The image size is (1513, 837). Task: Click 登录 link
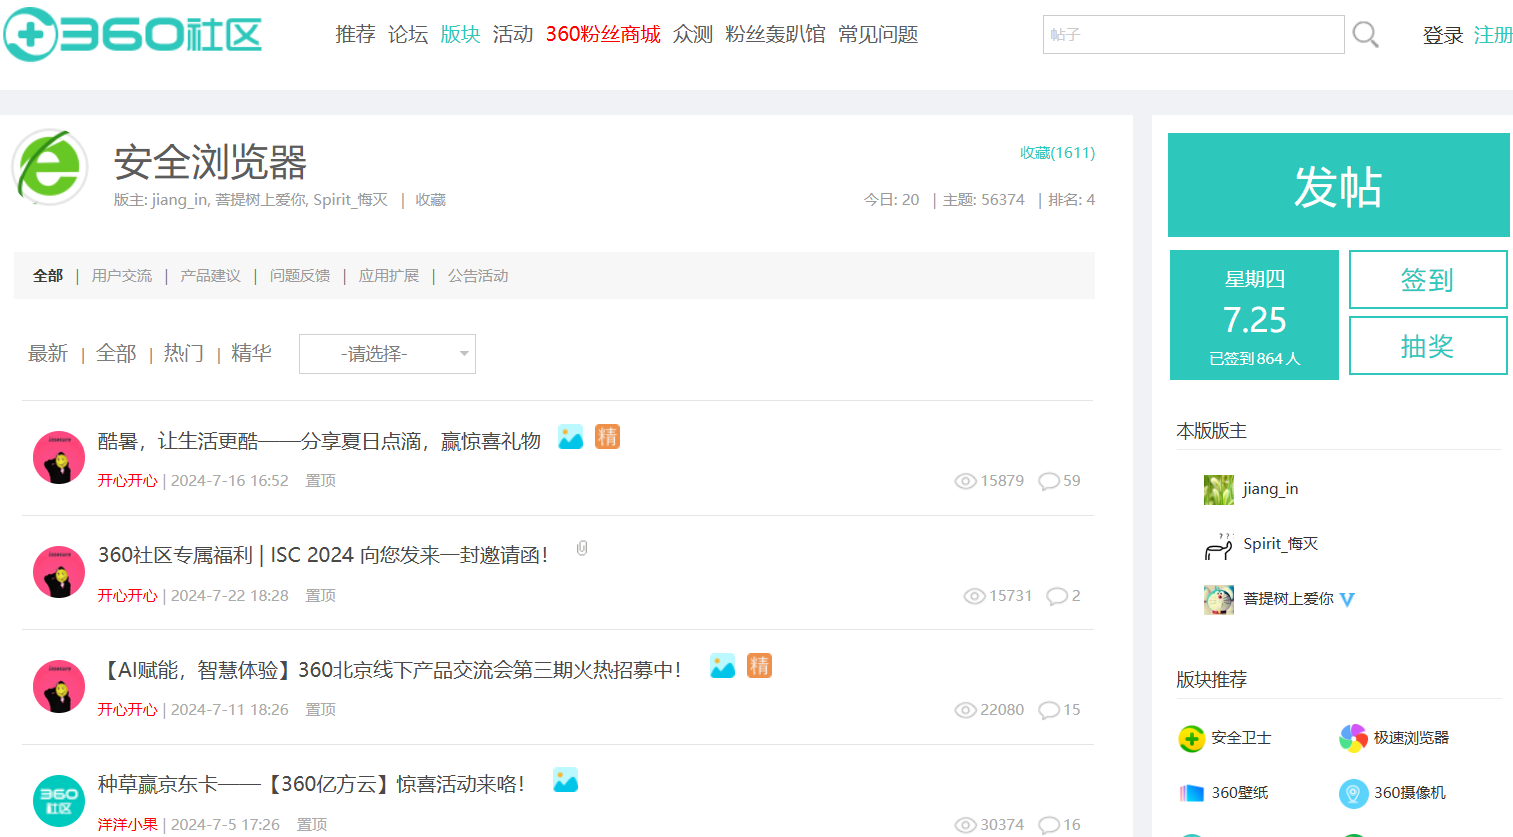click(x=1443, y=36)
